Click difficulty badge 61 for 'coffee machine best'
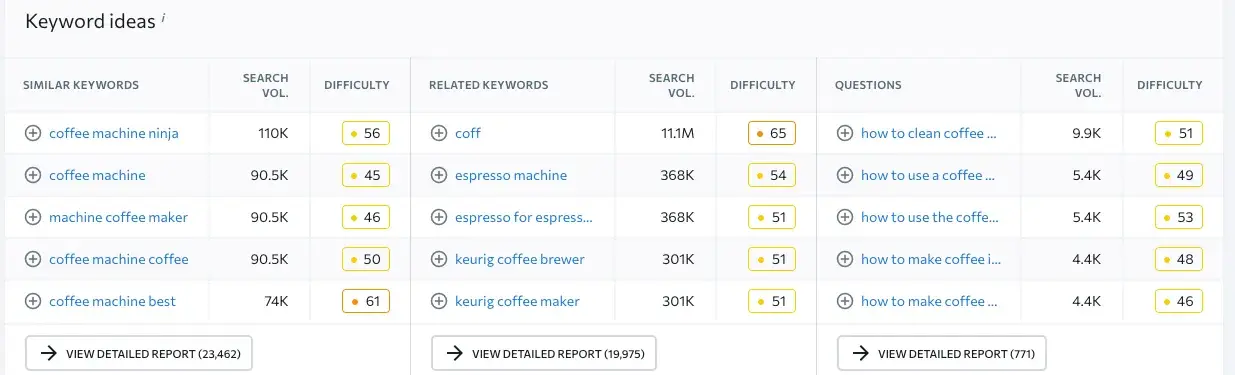Image resolution: width=1235 pixels, height=375 pixels. click(365, 301)
